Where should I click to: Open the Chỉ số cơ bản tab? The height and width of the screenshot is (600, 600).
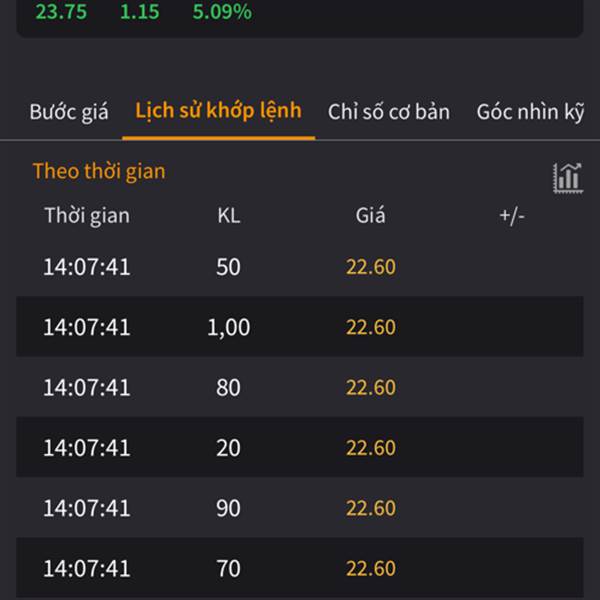pyautogui.click(x=389, y=112)
